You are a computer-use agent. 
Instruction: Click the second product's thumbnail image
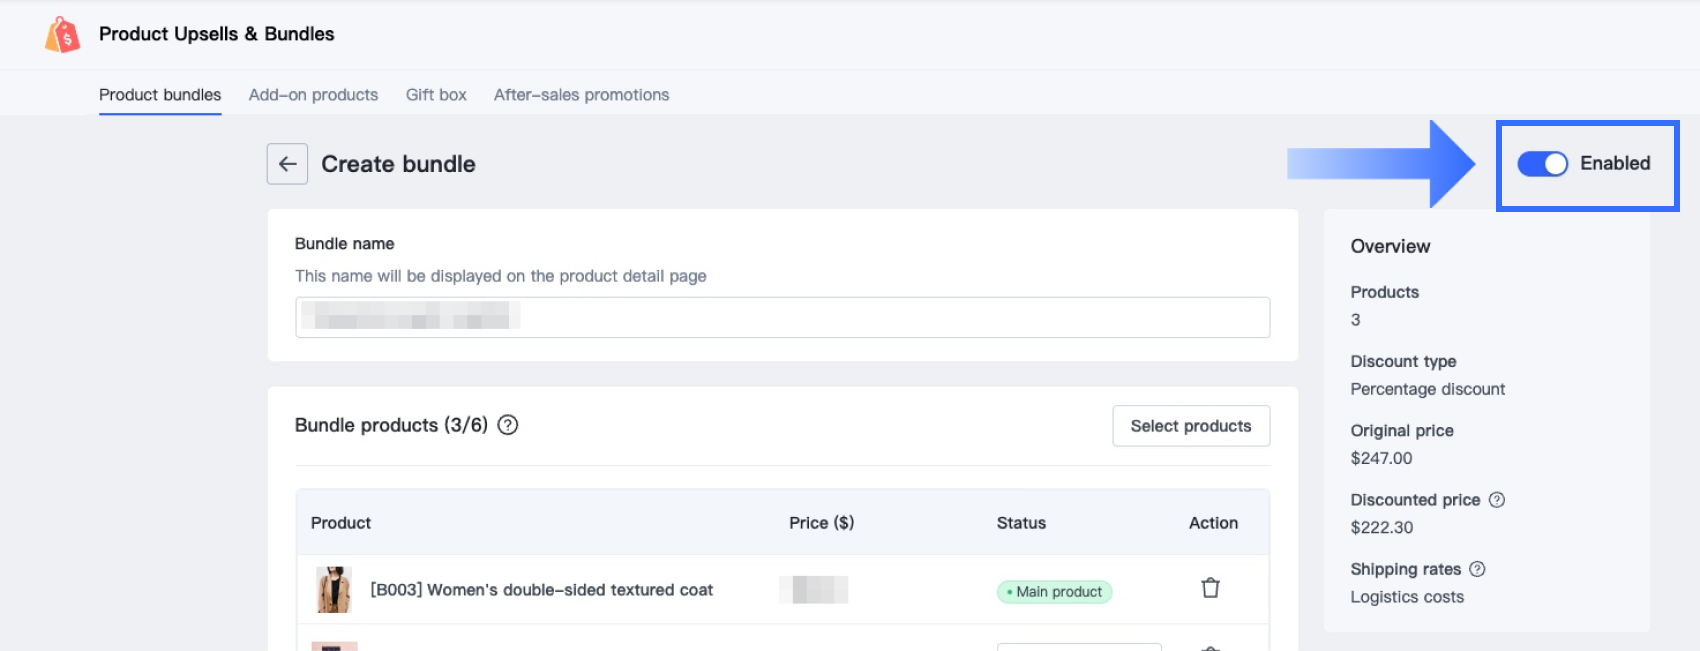[x=334, y=646]
